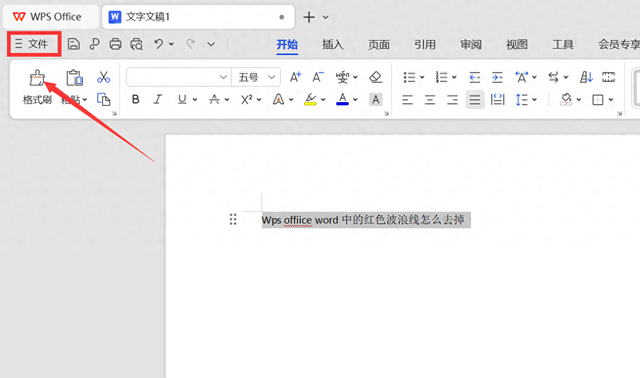Open the 文件 file menu
640x378 pixels.
click(34, 44)
